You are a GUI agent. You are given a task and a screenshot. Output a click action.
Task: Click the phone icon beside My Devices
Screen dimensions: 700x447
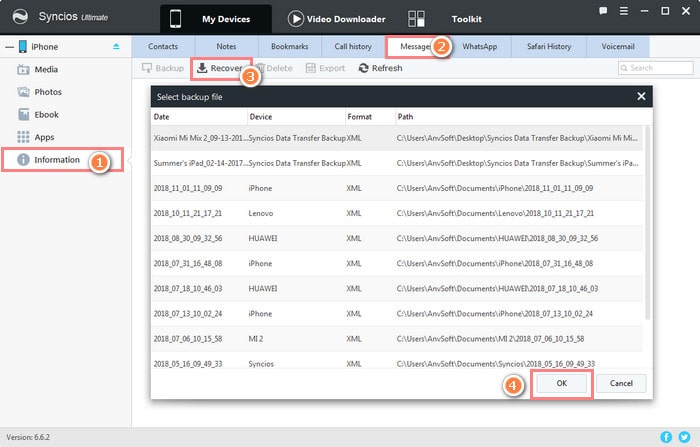click(175, 19)
